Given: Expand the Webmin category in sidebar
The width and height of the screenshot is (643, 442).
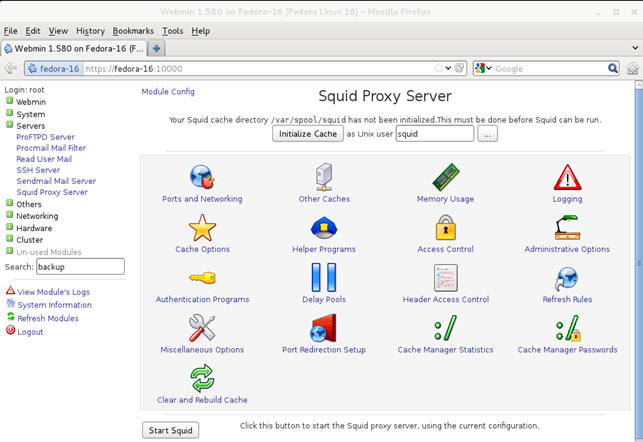Looking at the screenshot, I should [x=9, y=101].
